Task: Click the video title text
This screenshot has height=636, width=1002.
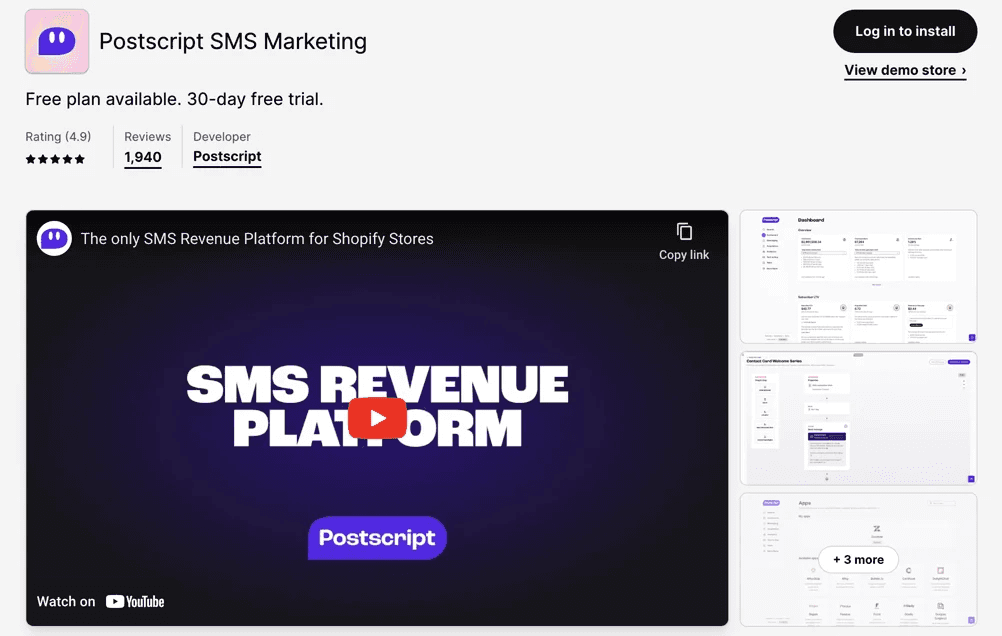Action: click(x=257, y=239)
